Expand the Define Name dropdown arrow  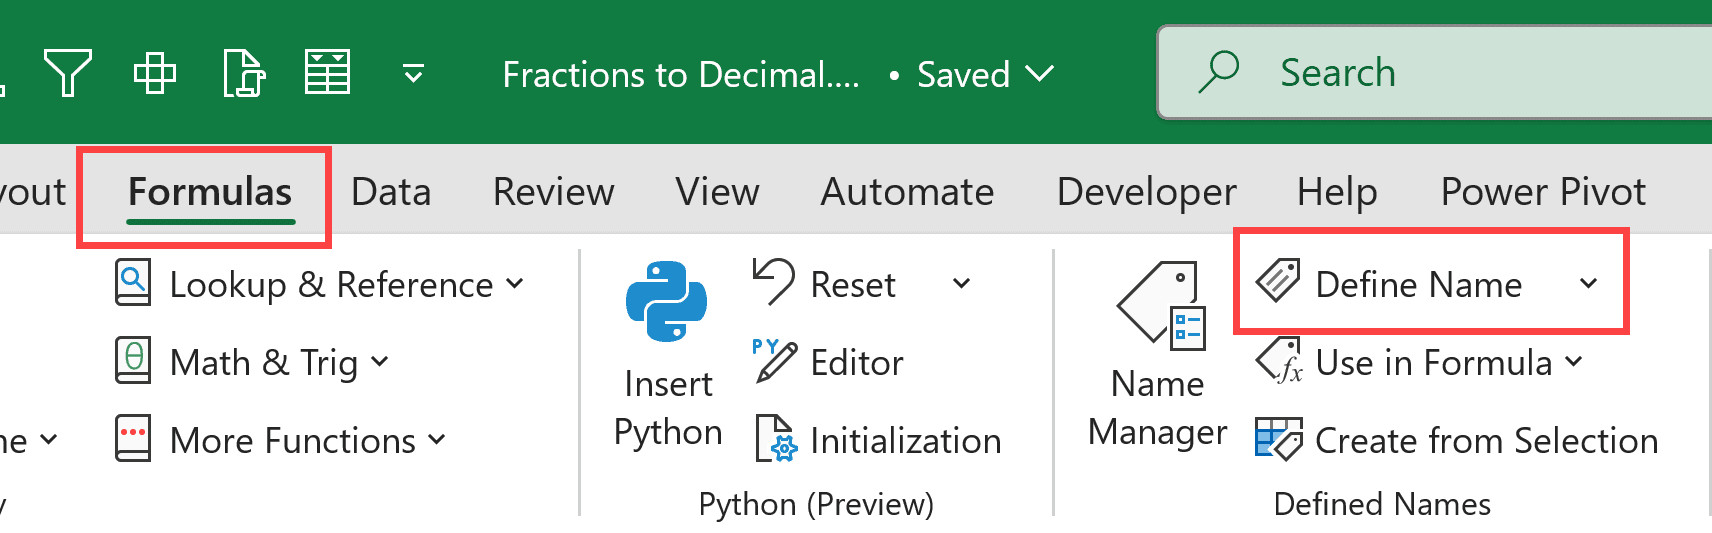pos(1588,284)
